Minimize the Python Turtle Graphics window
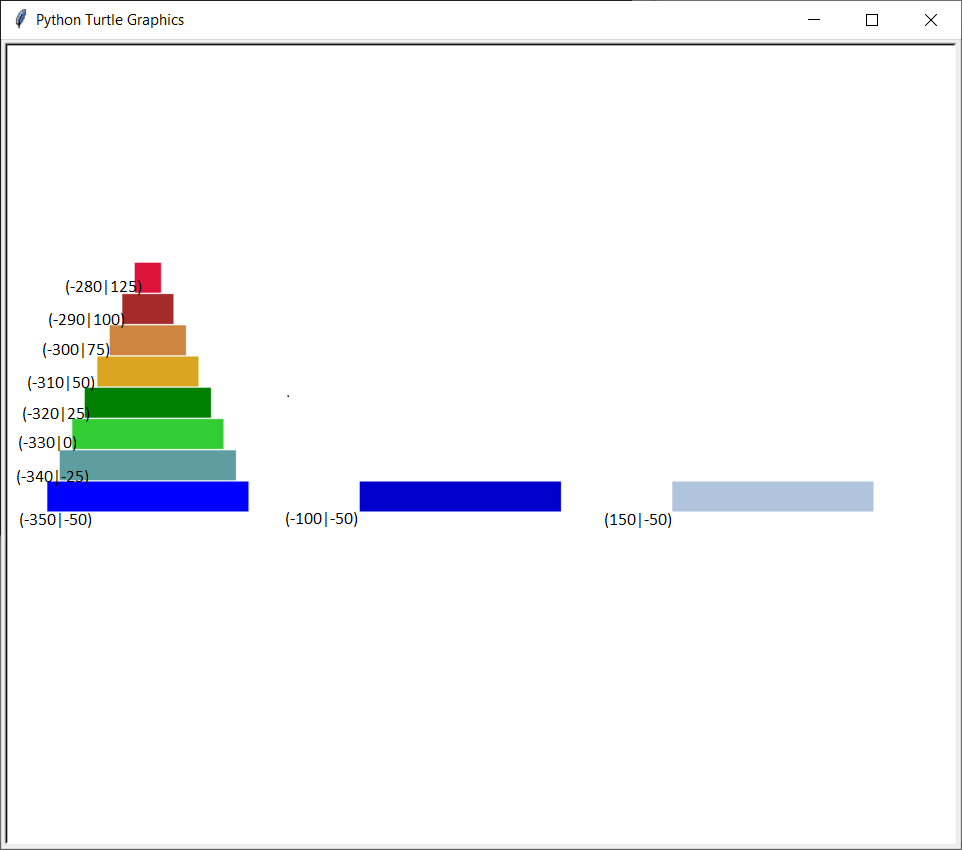 (814, 20)
